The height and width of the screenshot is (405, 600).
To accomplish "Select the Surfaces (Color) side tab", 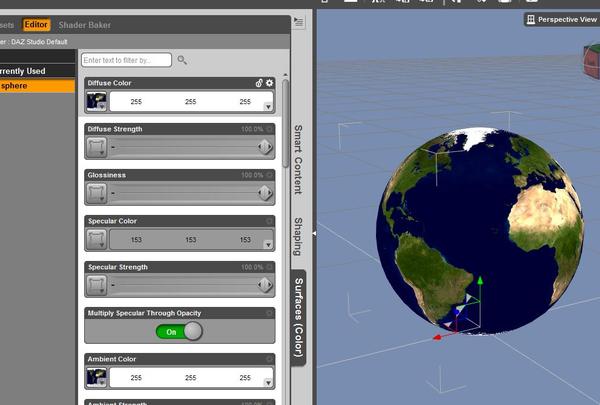I will (298, 318).
